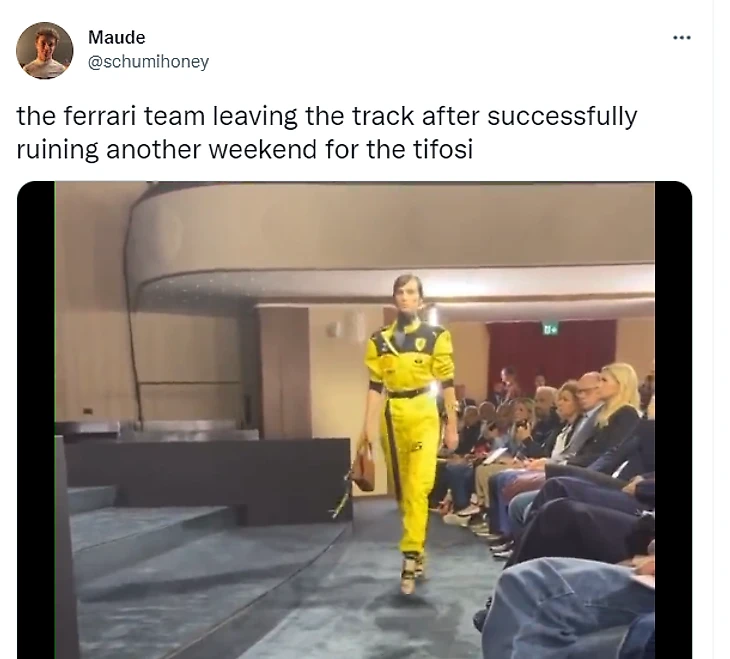This screenshot has height=659, width=730.
Task: Click the left black letterbox bar of the video
Action: [x=36, y=420]
